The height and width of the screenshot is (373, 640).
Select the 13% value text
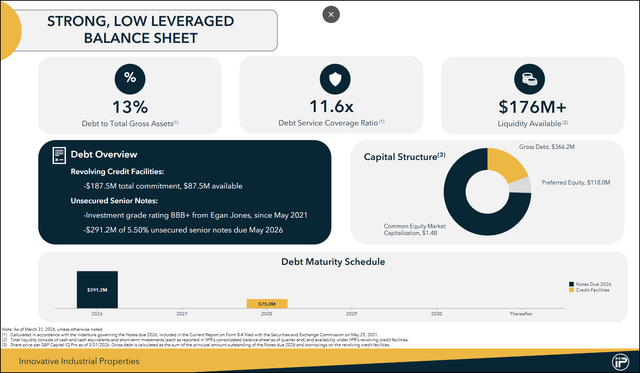pyautogui.click(x=130, y=107)
